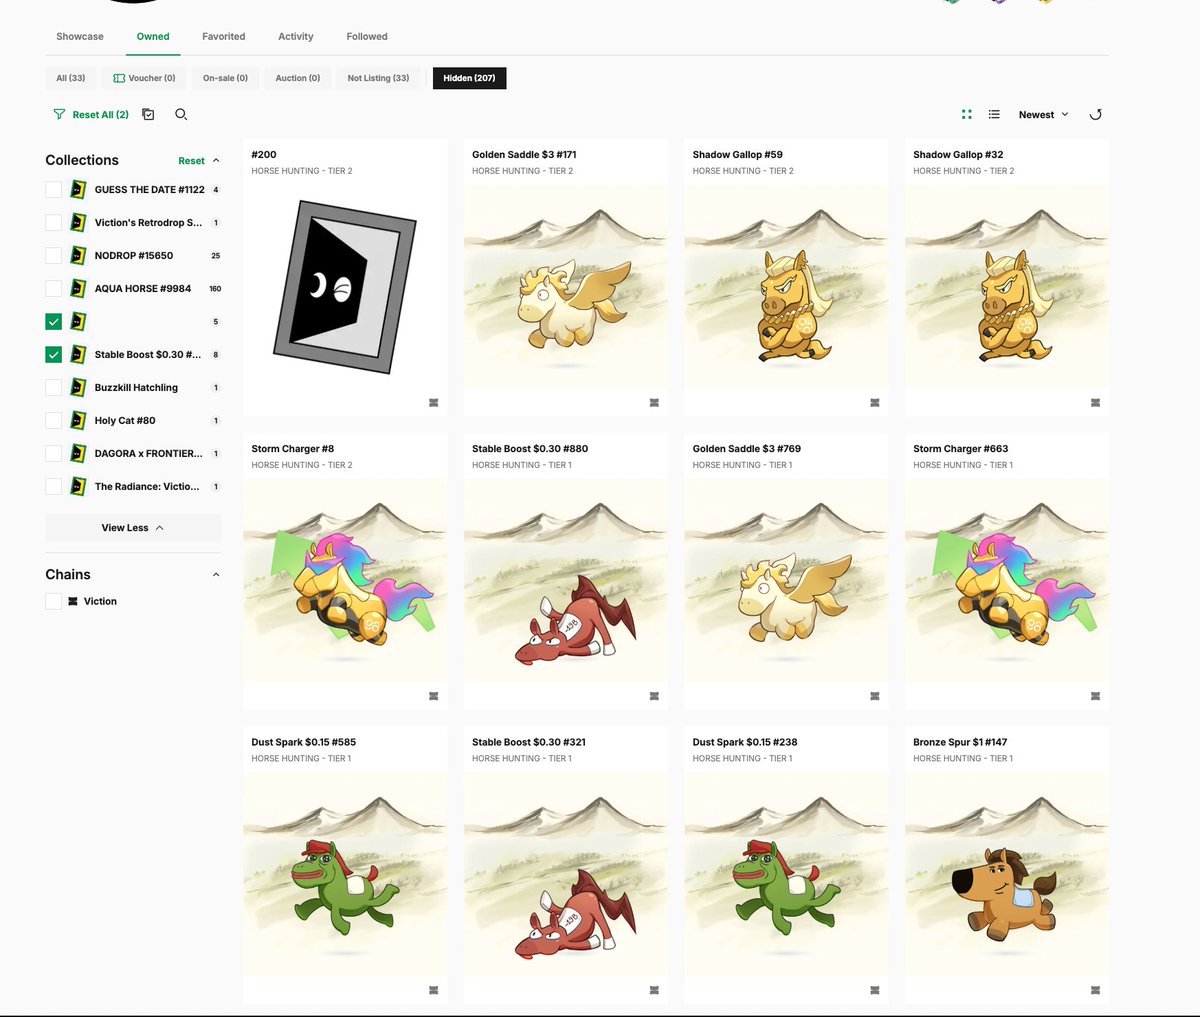Click the Viction chain logo icon
This screenshot has width=1200, height=1017.
[x=73, y=601]
